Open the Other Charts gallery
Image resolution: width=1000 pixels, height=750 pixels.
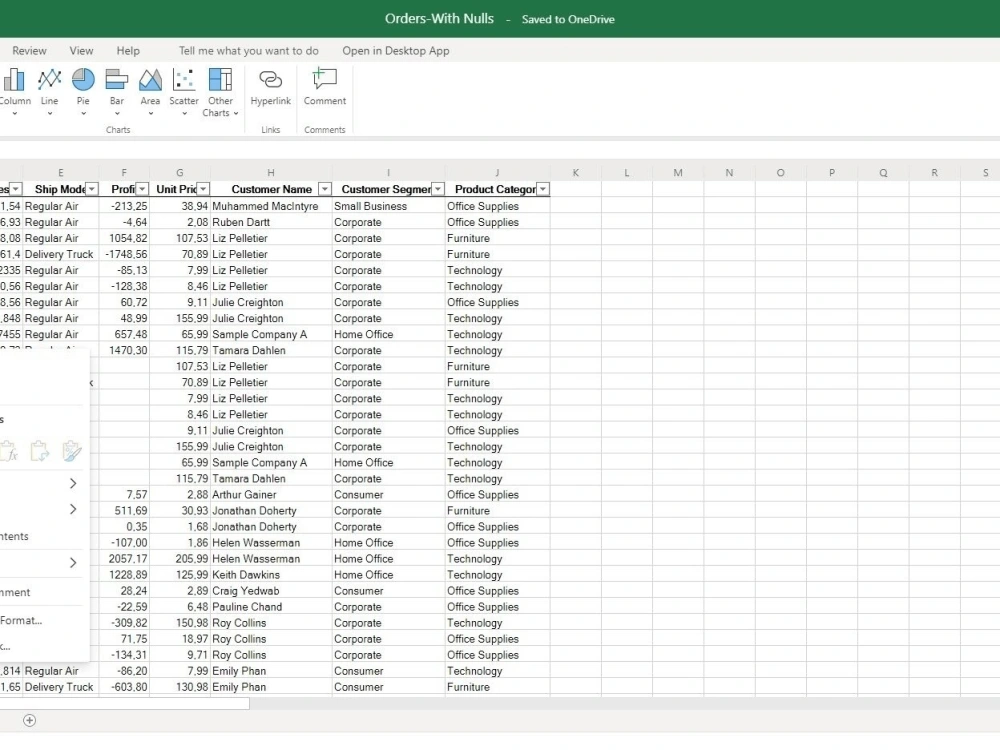(x=221, y=92)
